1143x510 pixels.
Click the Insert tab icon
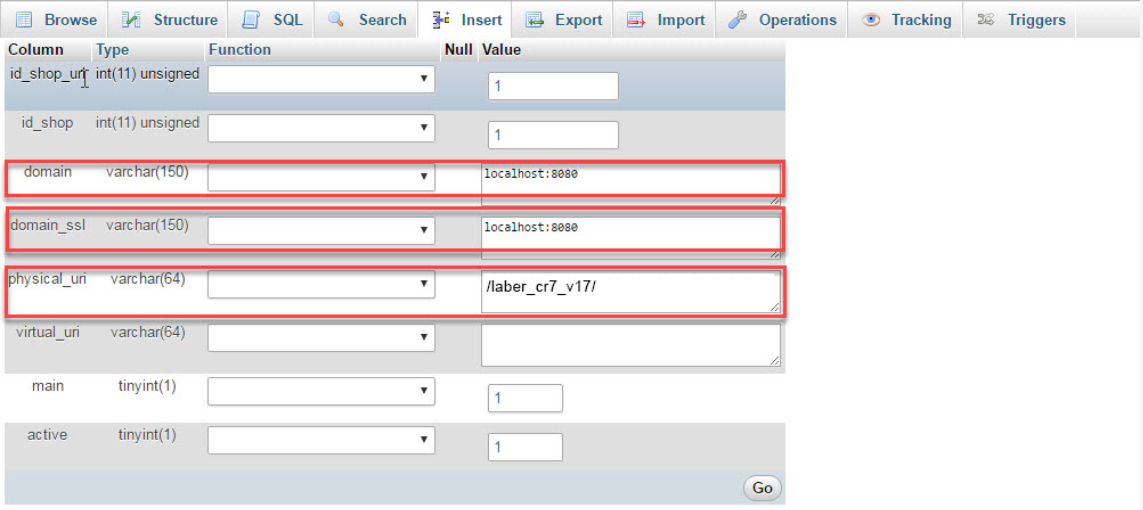(x=441, y=20)
